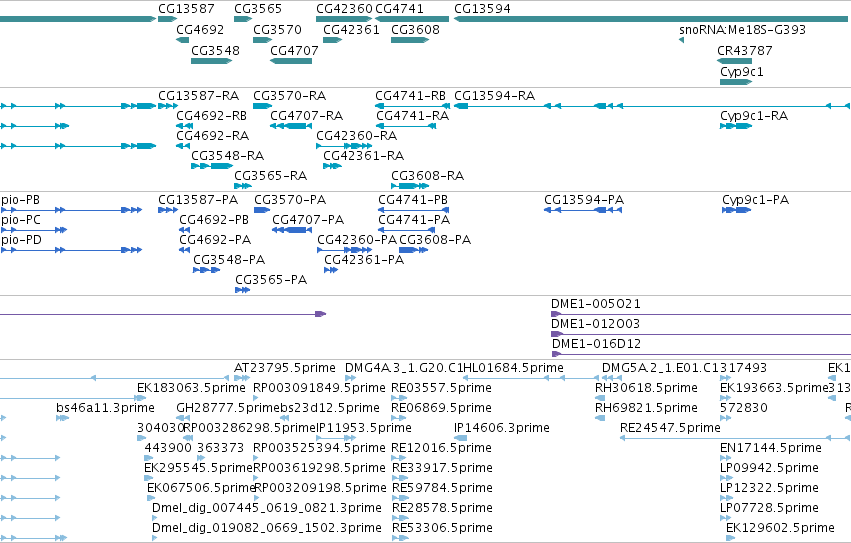Screen dimensions: 851x543
Task: Click the CG3565-PA protein label
Action: point(271,280)
